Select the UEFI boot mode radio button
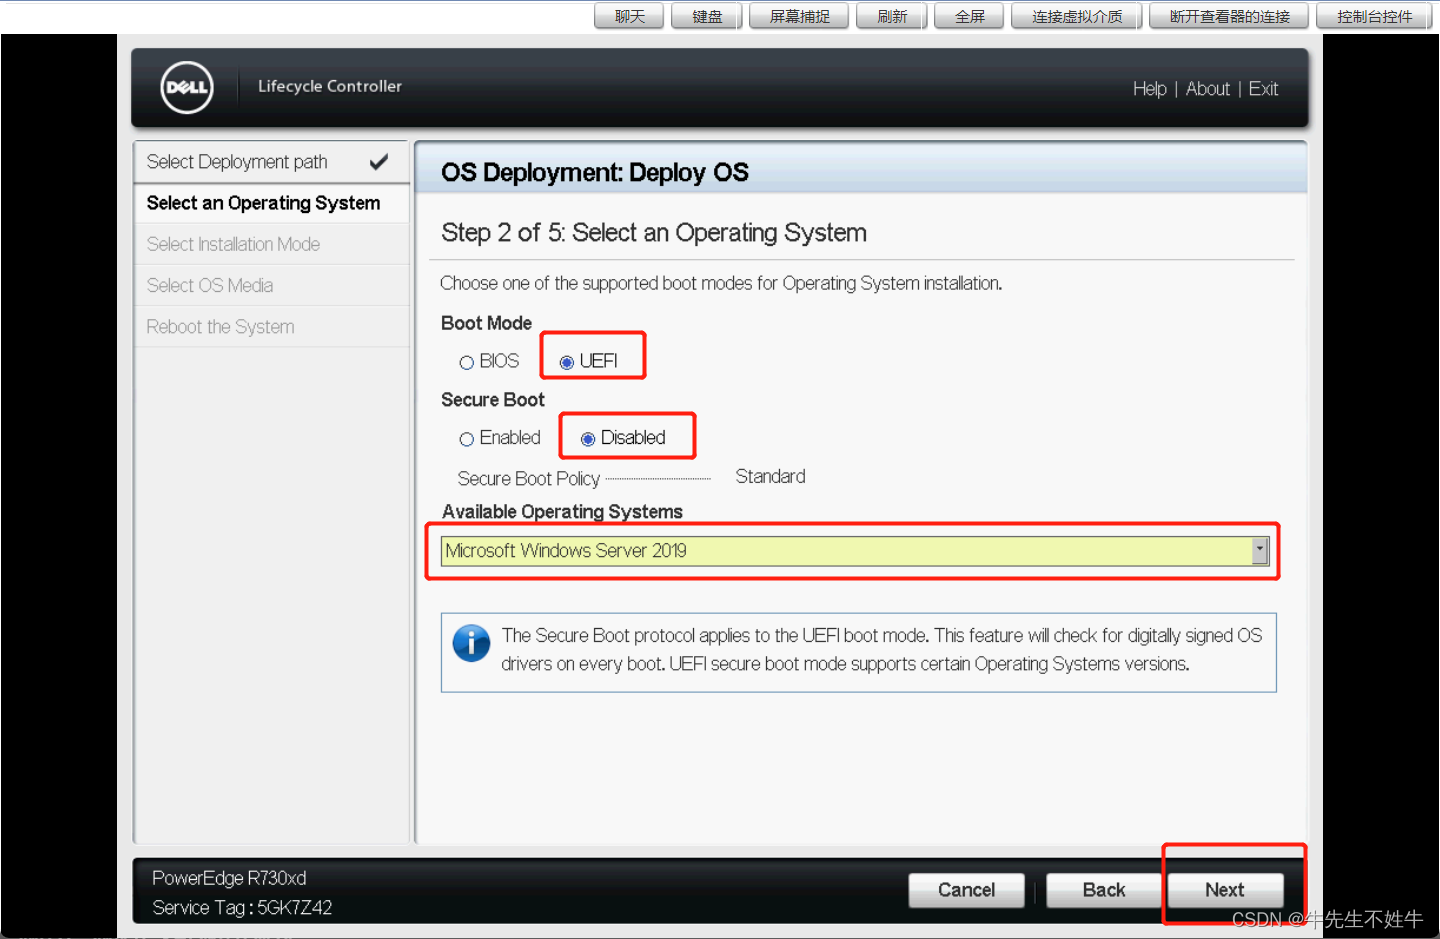The image size is (1440, 939). click(x=567, y=362)
